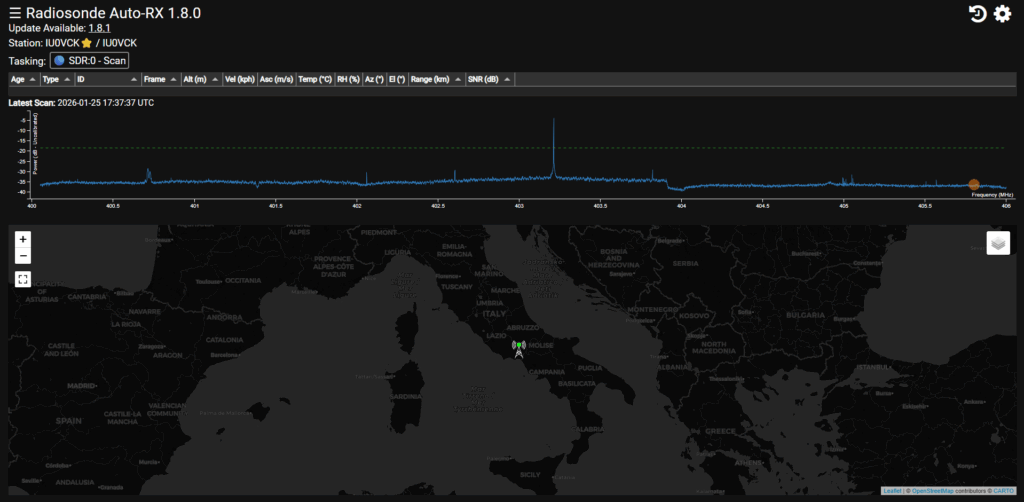The height and width of the screenshot is (502, 1024).
Task: Click the SARDINIA label on the map
Action: [x=406, y=396]
